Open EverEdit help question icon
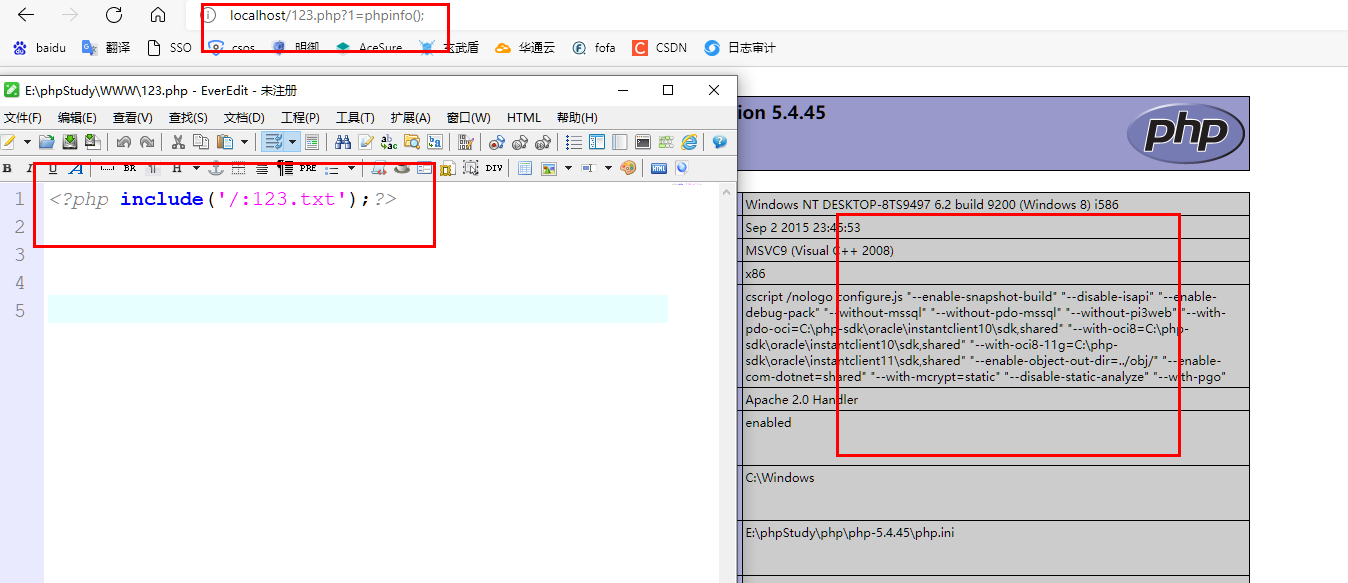Screen dimensions: 1348x583 pyautogui.click(x=719, y=142)
